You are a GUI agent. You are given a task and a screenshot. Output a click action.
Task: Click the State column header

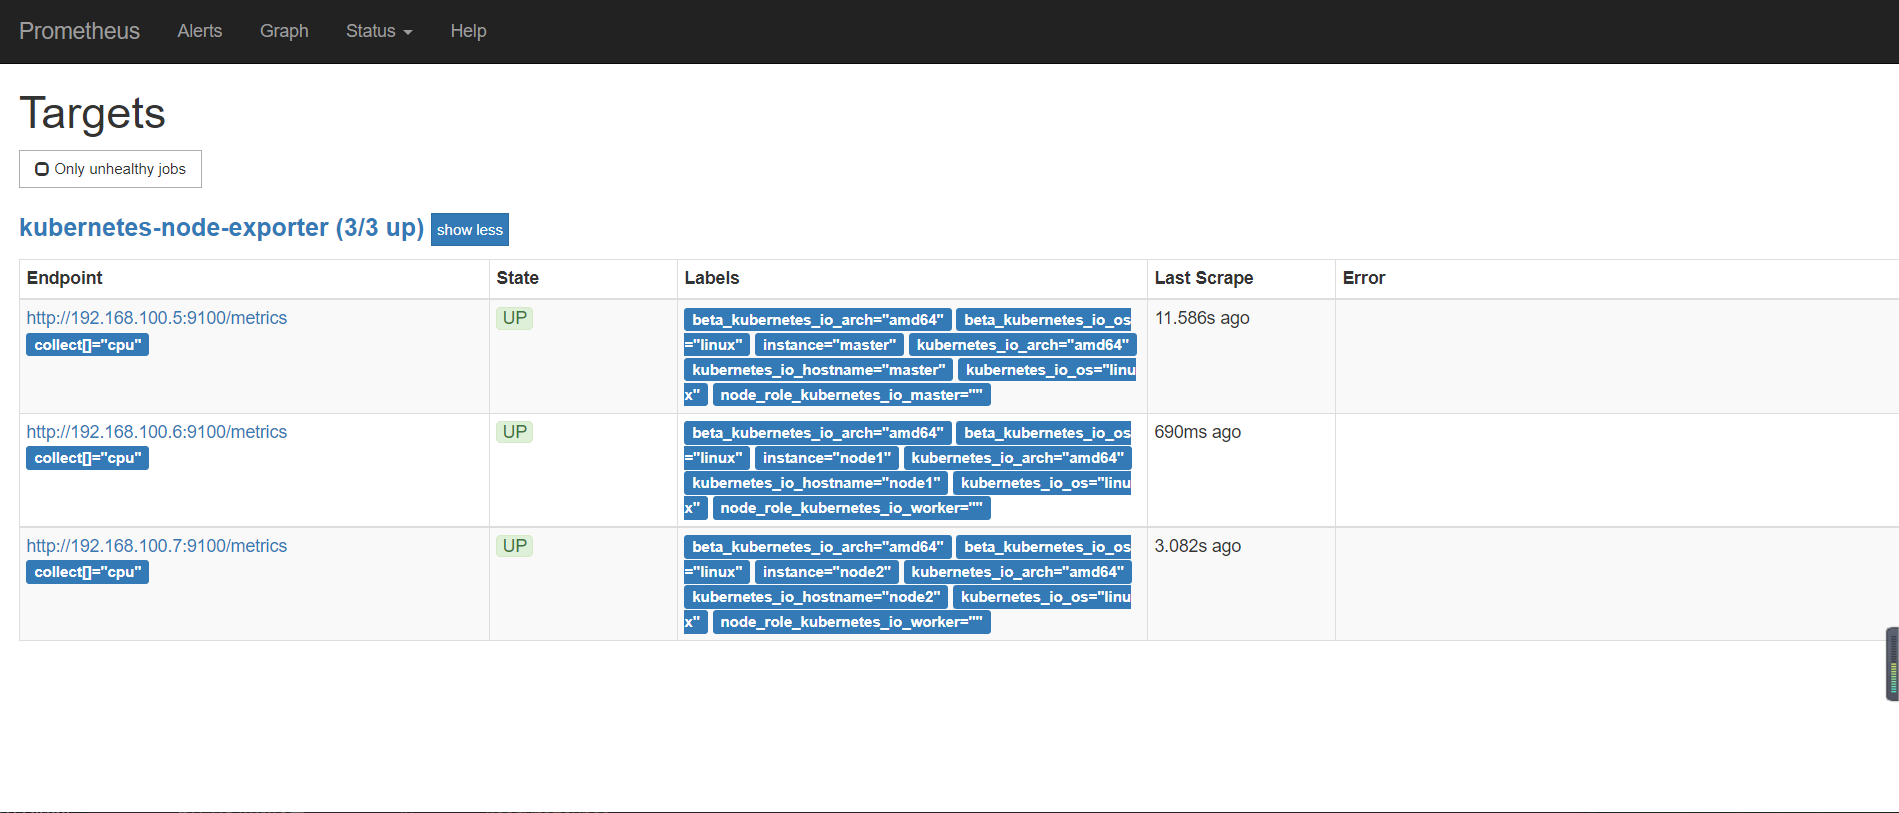click(518, 278)
